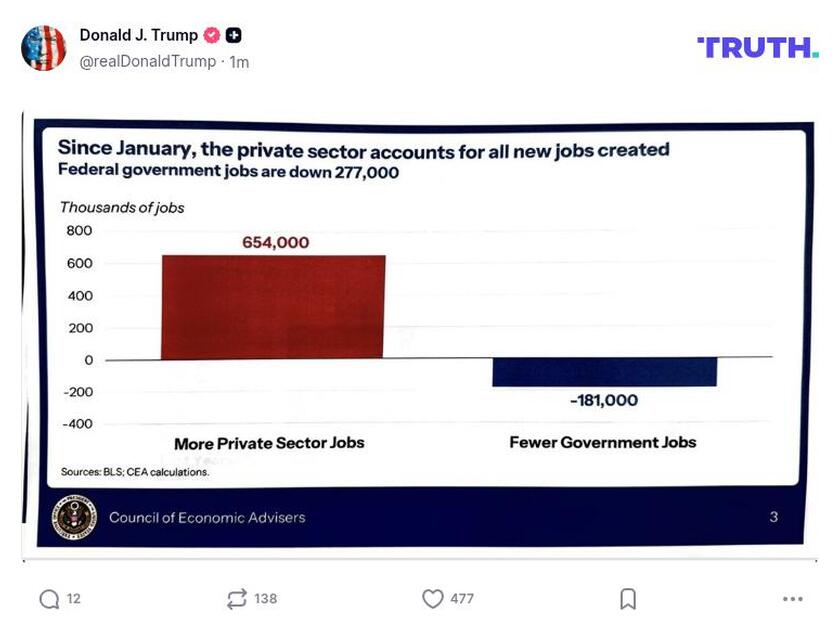The image size is (840, 632).
Task: Click the plus follow badge next to the checkmark
Action: pos(231,33)
